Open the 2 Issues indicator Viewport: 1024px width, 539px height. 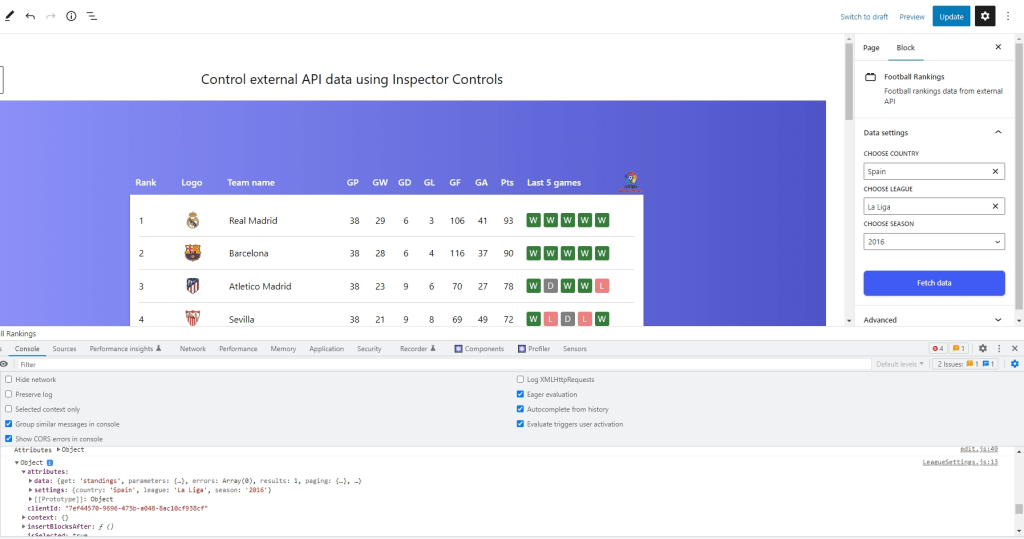point(966,364)
